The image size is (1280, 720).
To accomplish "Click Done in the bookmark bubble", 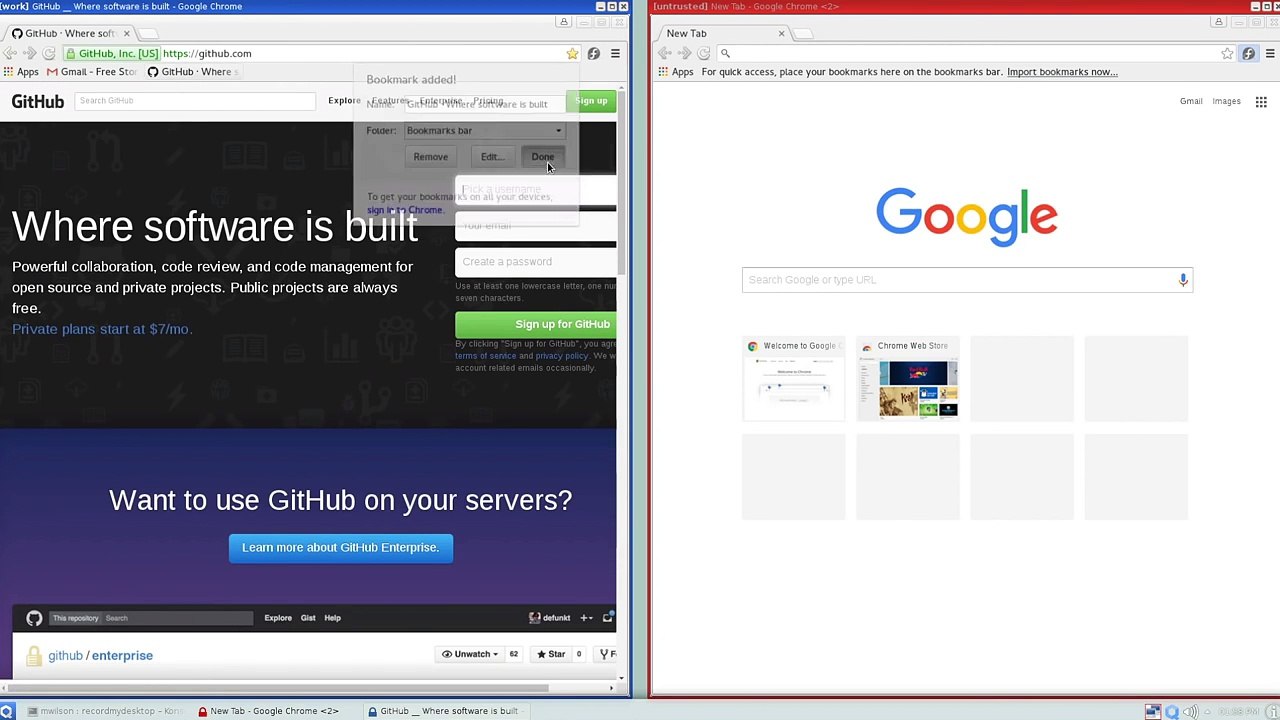I will (x=542, y=157).
